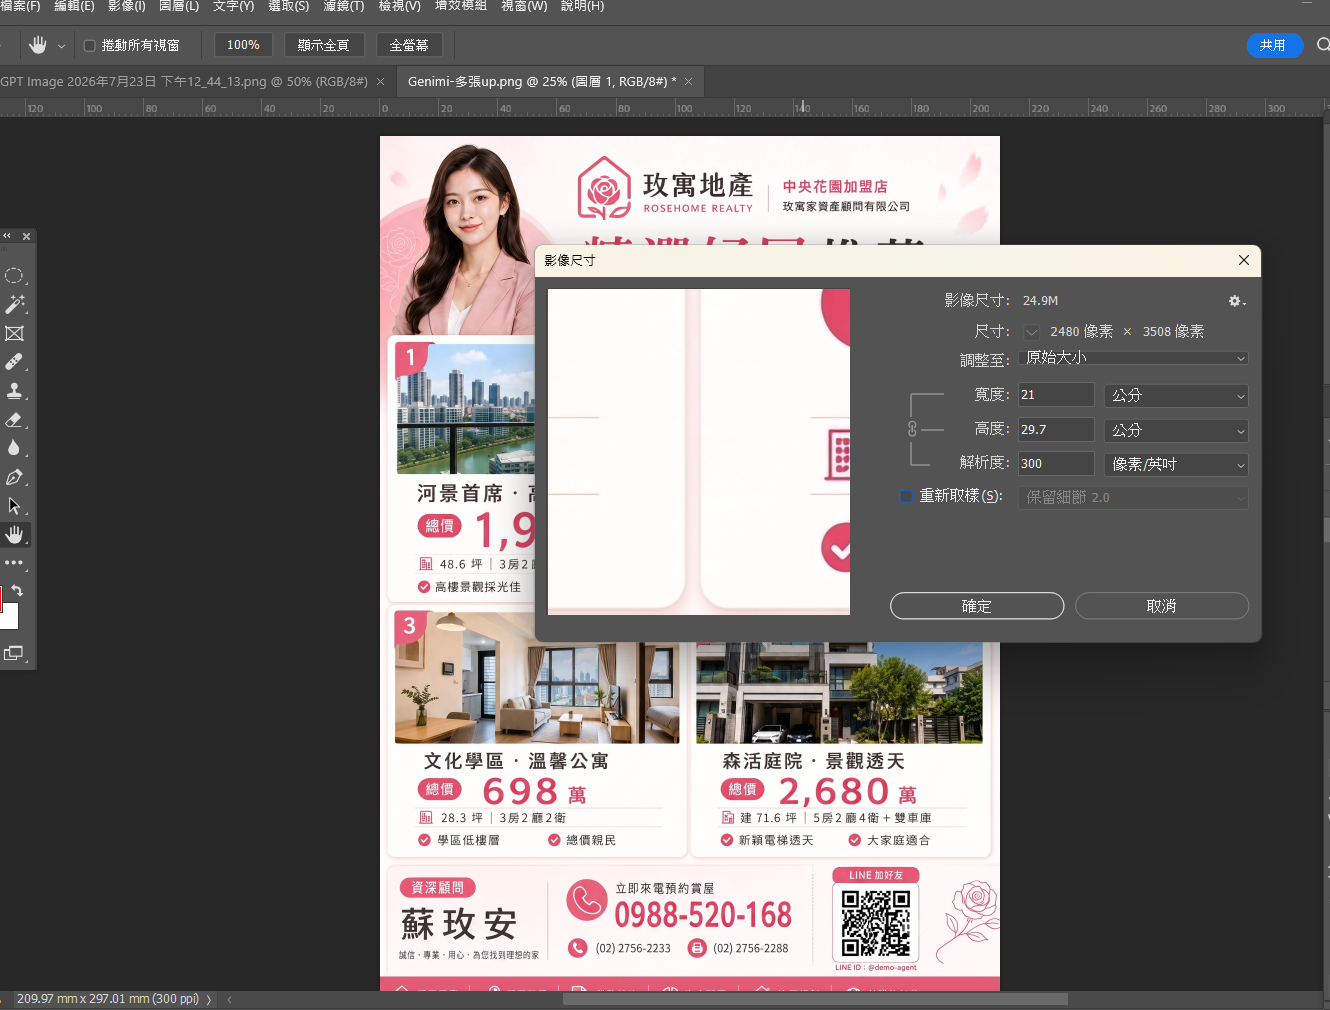Open 寬度 unit 公分 dropdown
The width and height of the screenshot is (1330, 1010).
point(1176,395)
